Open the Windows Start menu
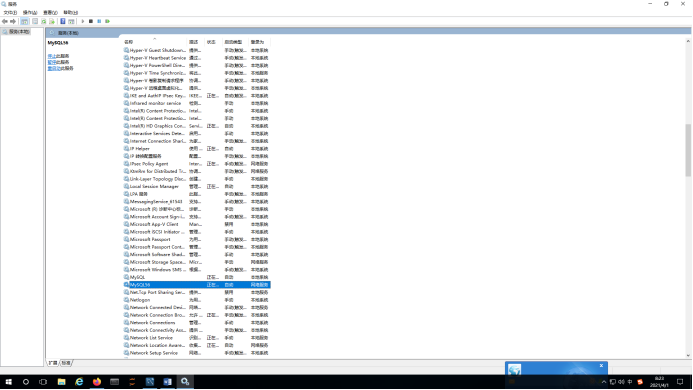Screen dimensions: 693x390 (8, 382)
